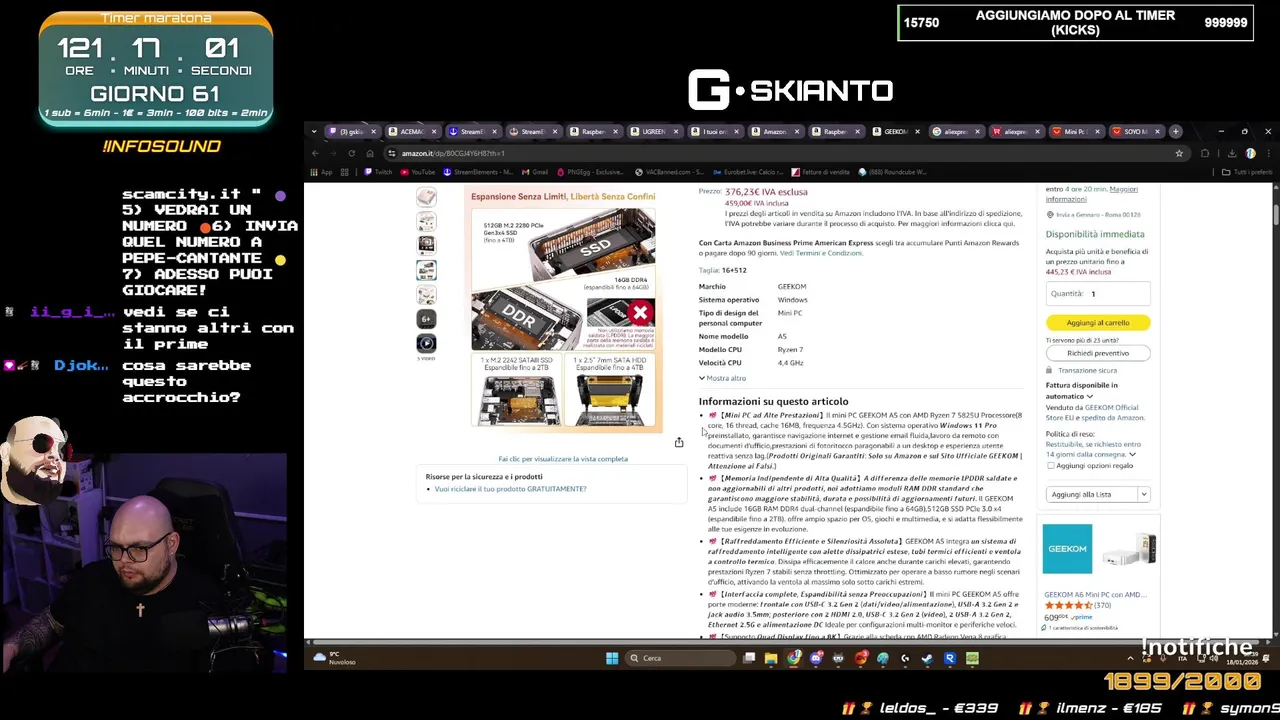Close the red X overlay on product image
The image size is (1280, 720).
[x=640, y=313]
